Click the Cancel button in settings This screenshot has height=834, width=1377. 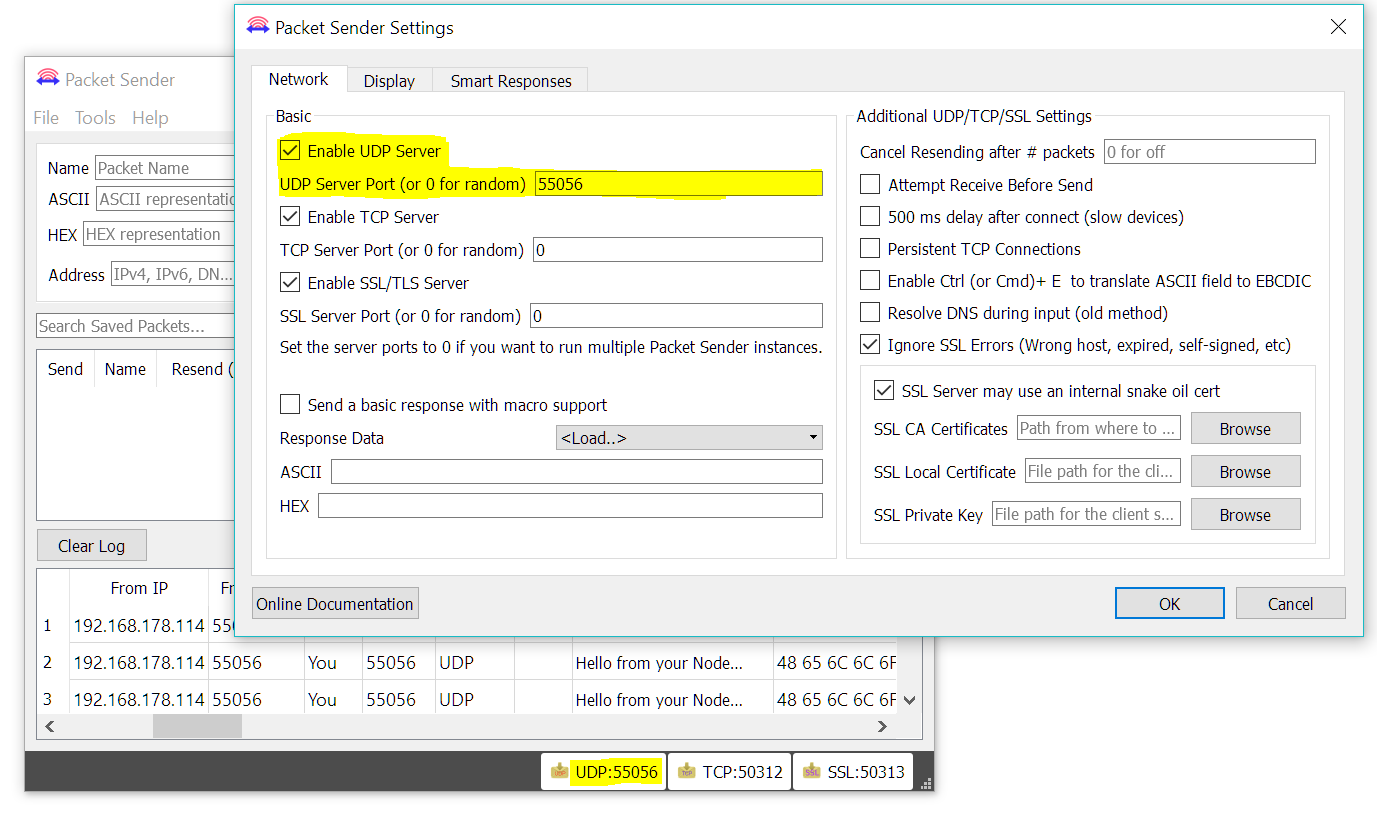click(1290, 604)
